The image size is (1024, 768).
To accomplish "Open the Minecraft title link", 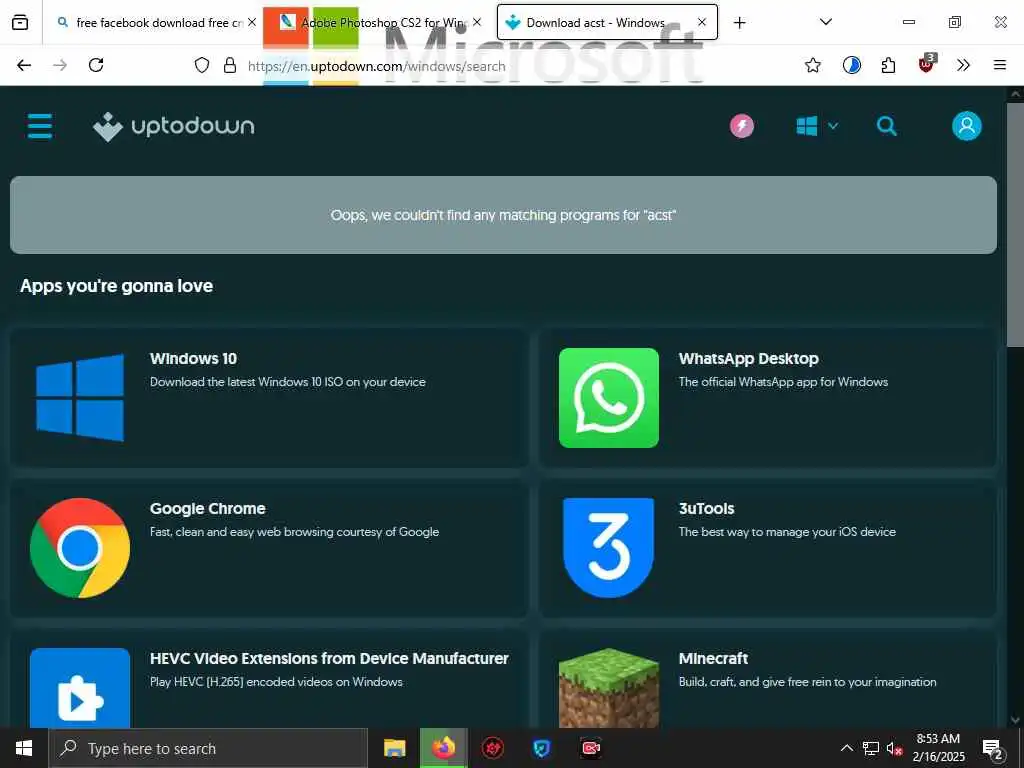I will 713,658.
